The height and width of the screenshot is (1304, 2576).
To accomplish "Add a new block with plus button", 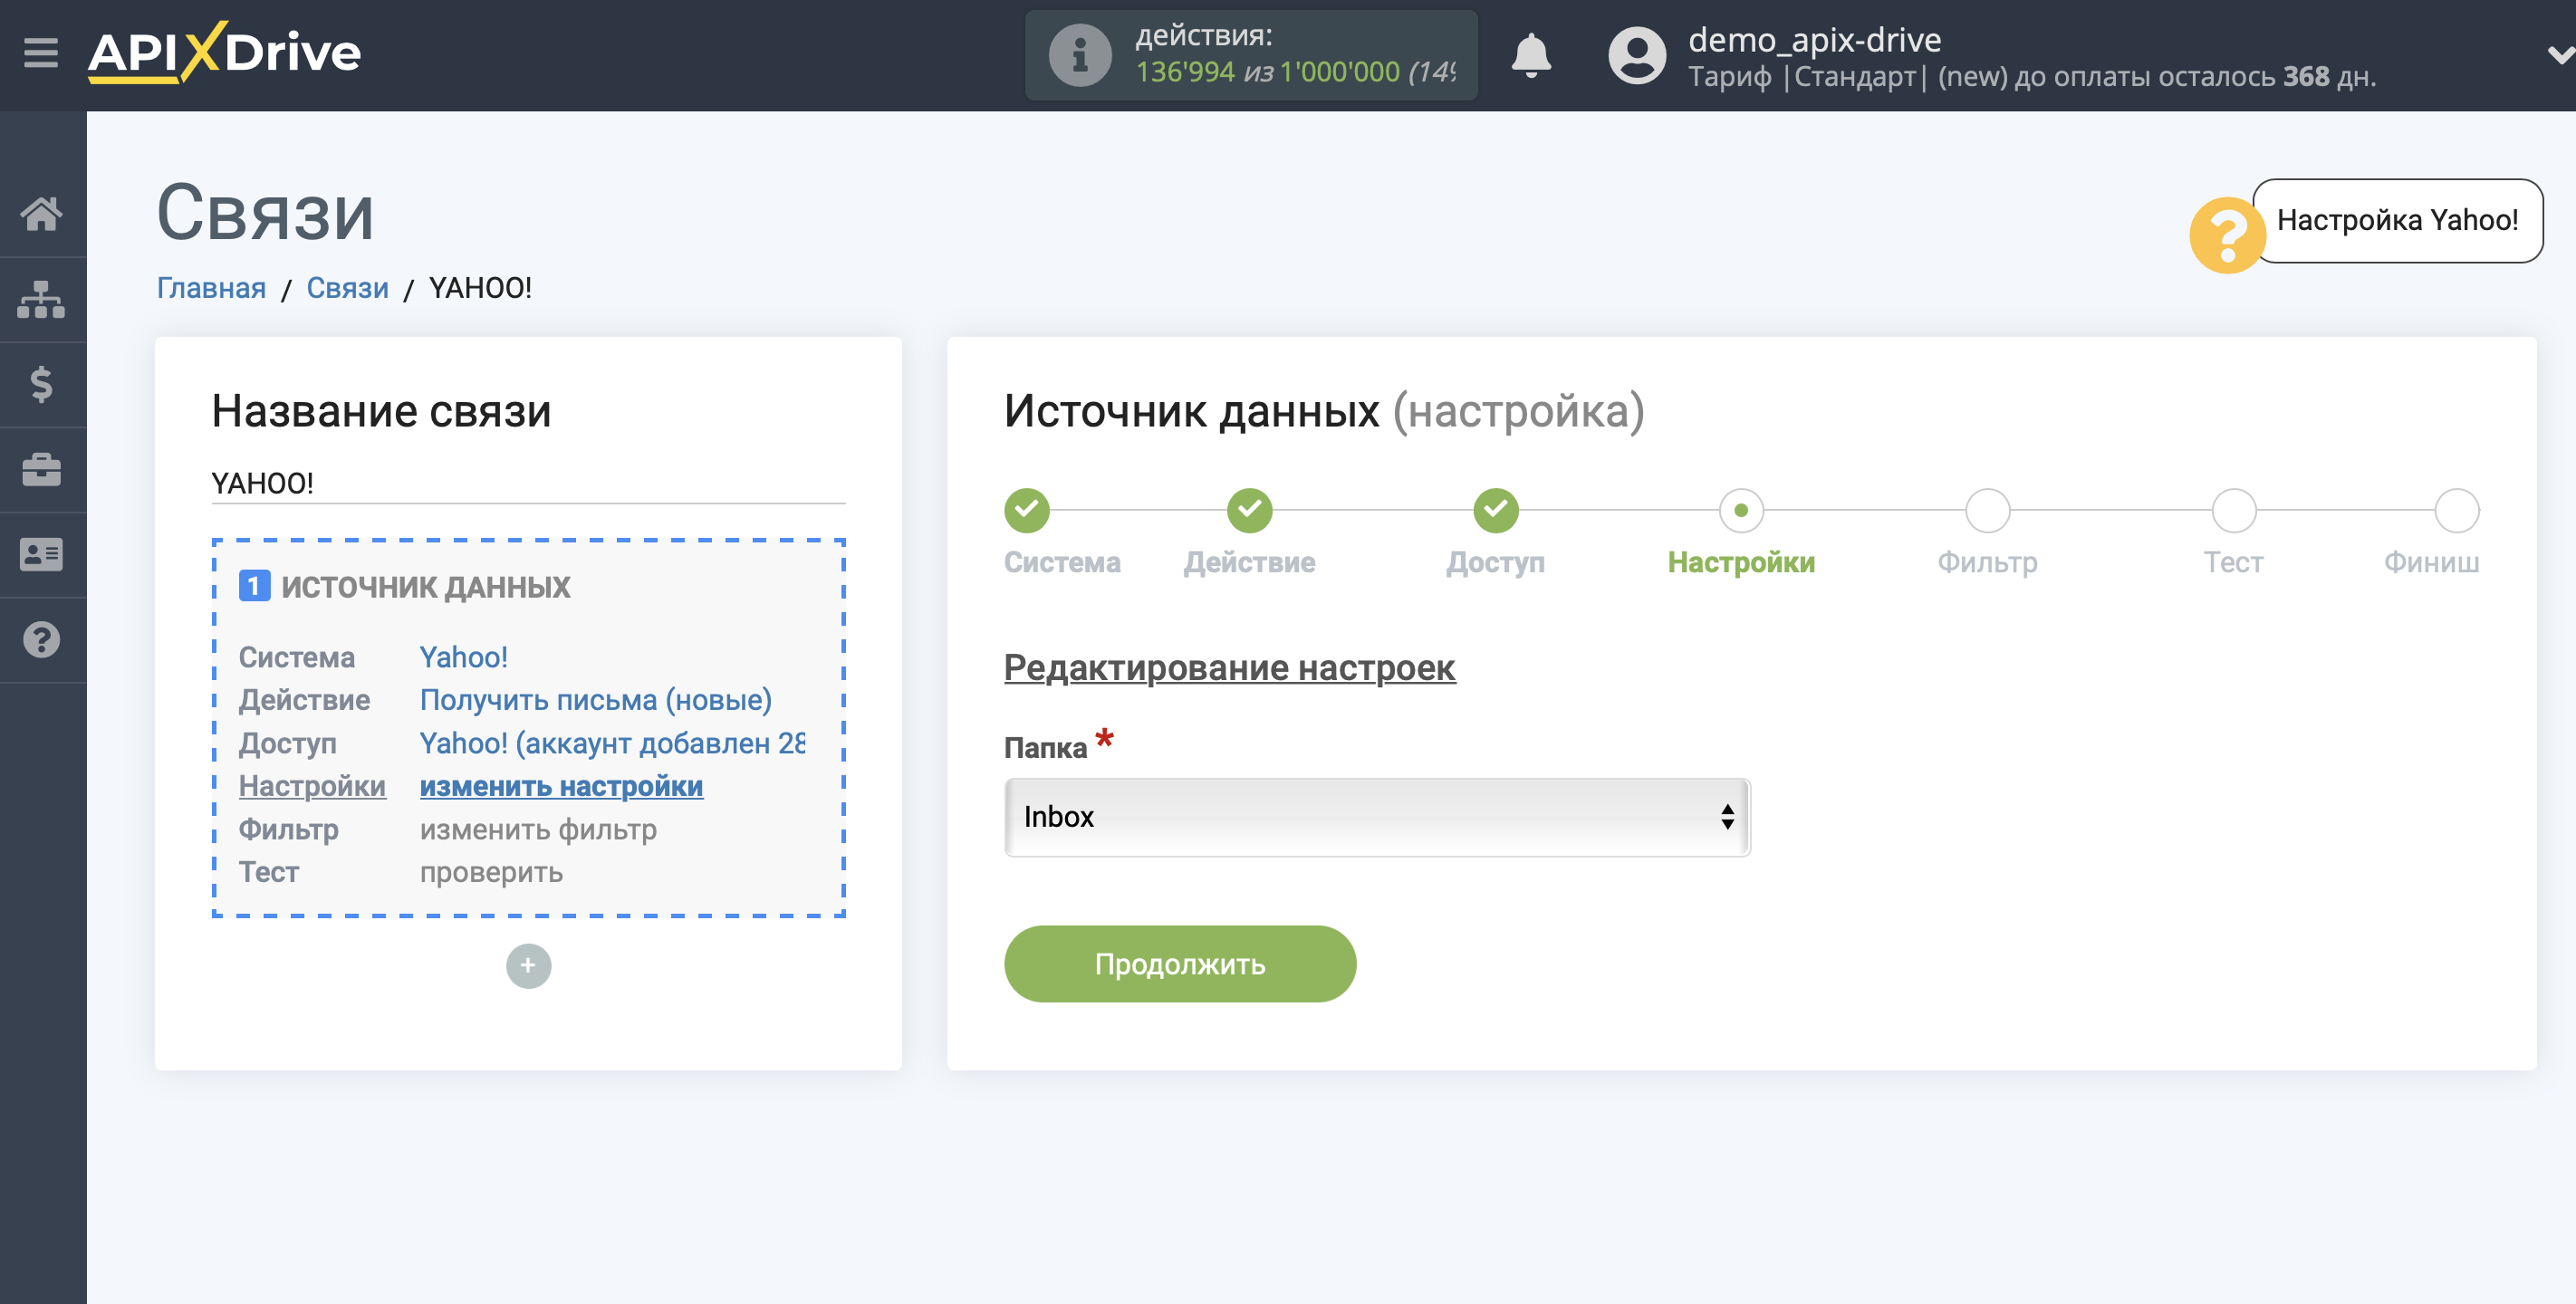I will pyautogui.click(x=528, y=966).
